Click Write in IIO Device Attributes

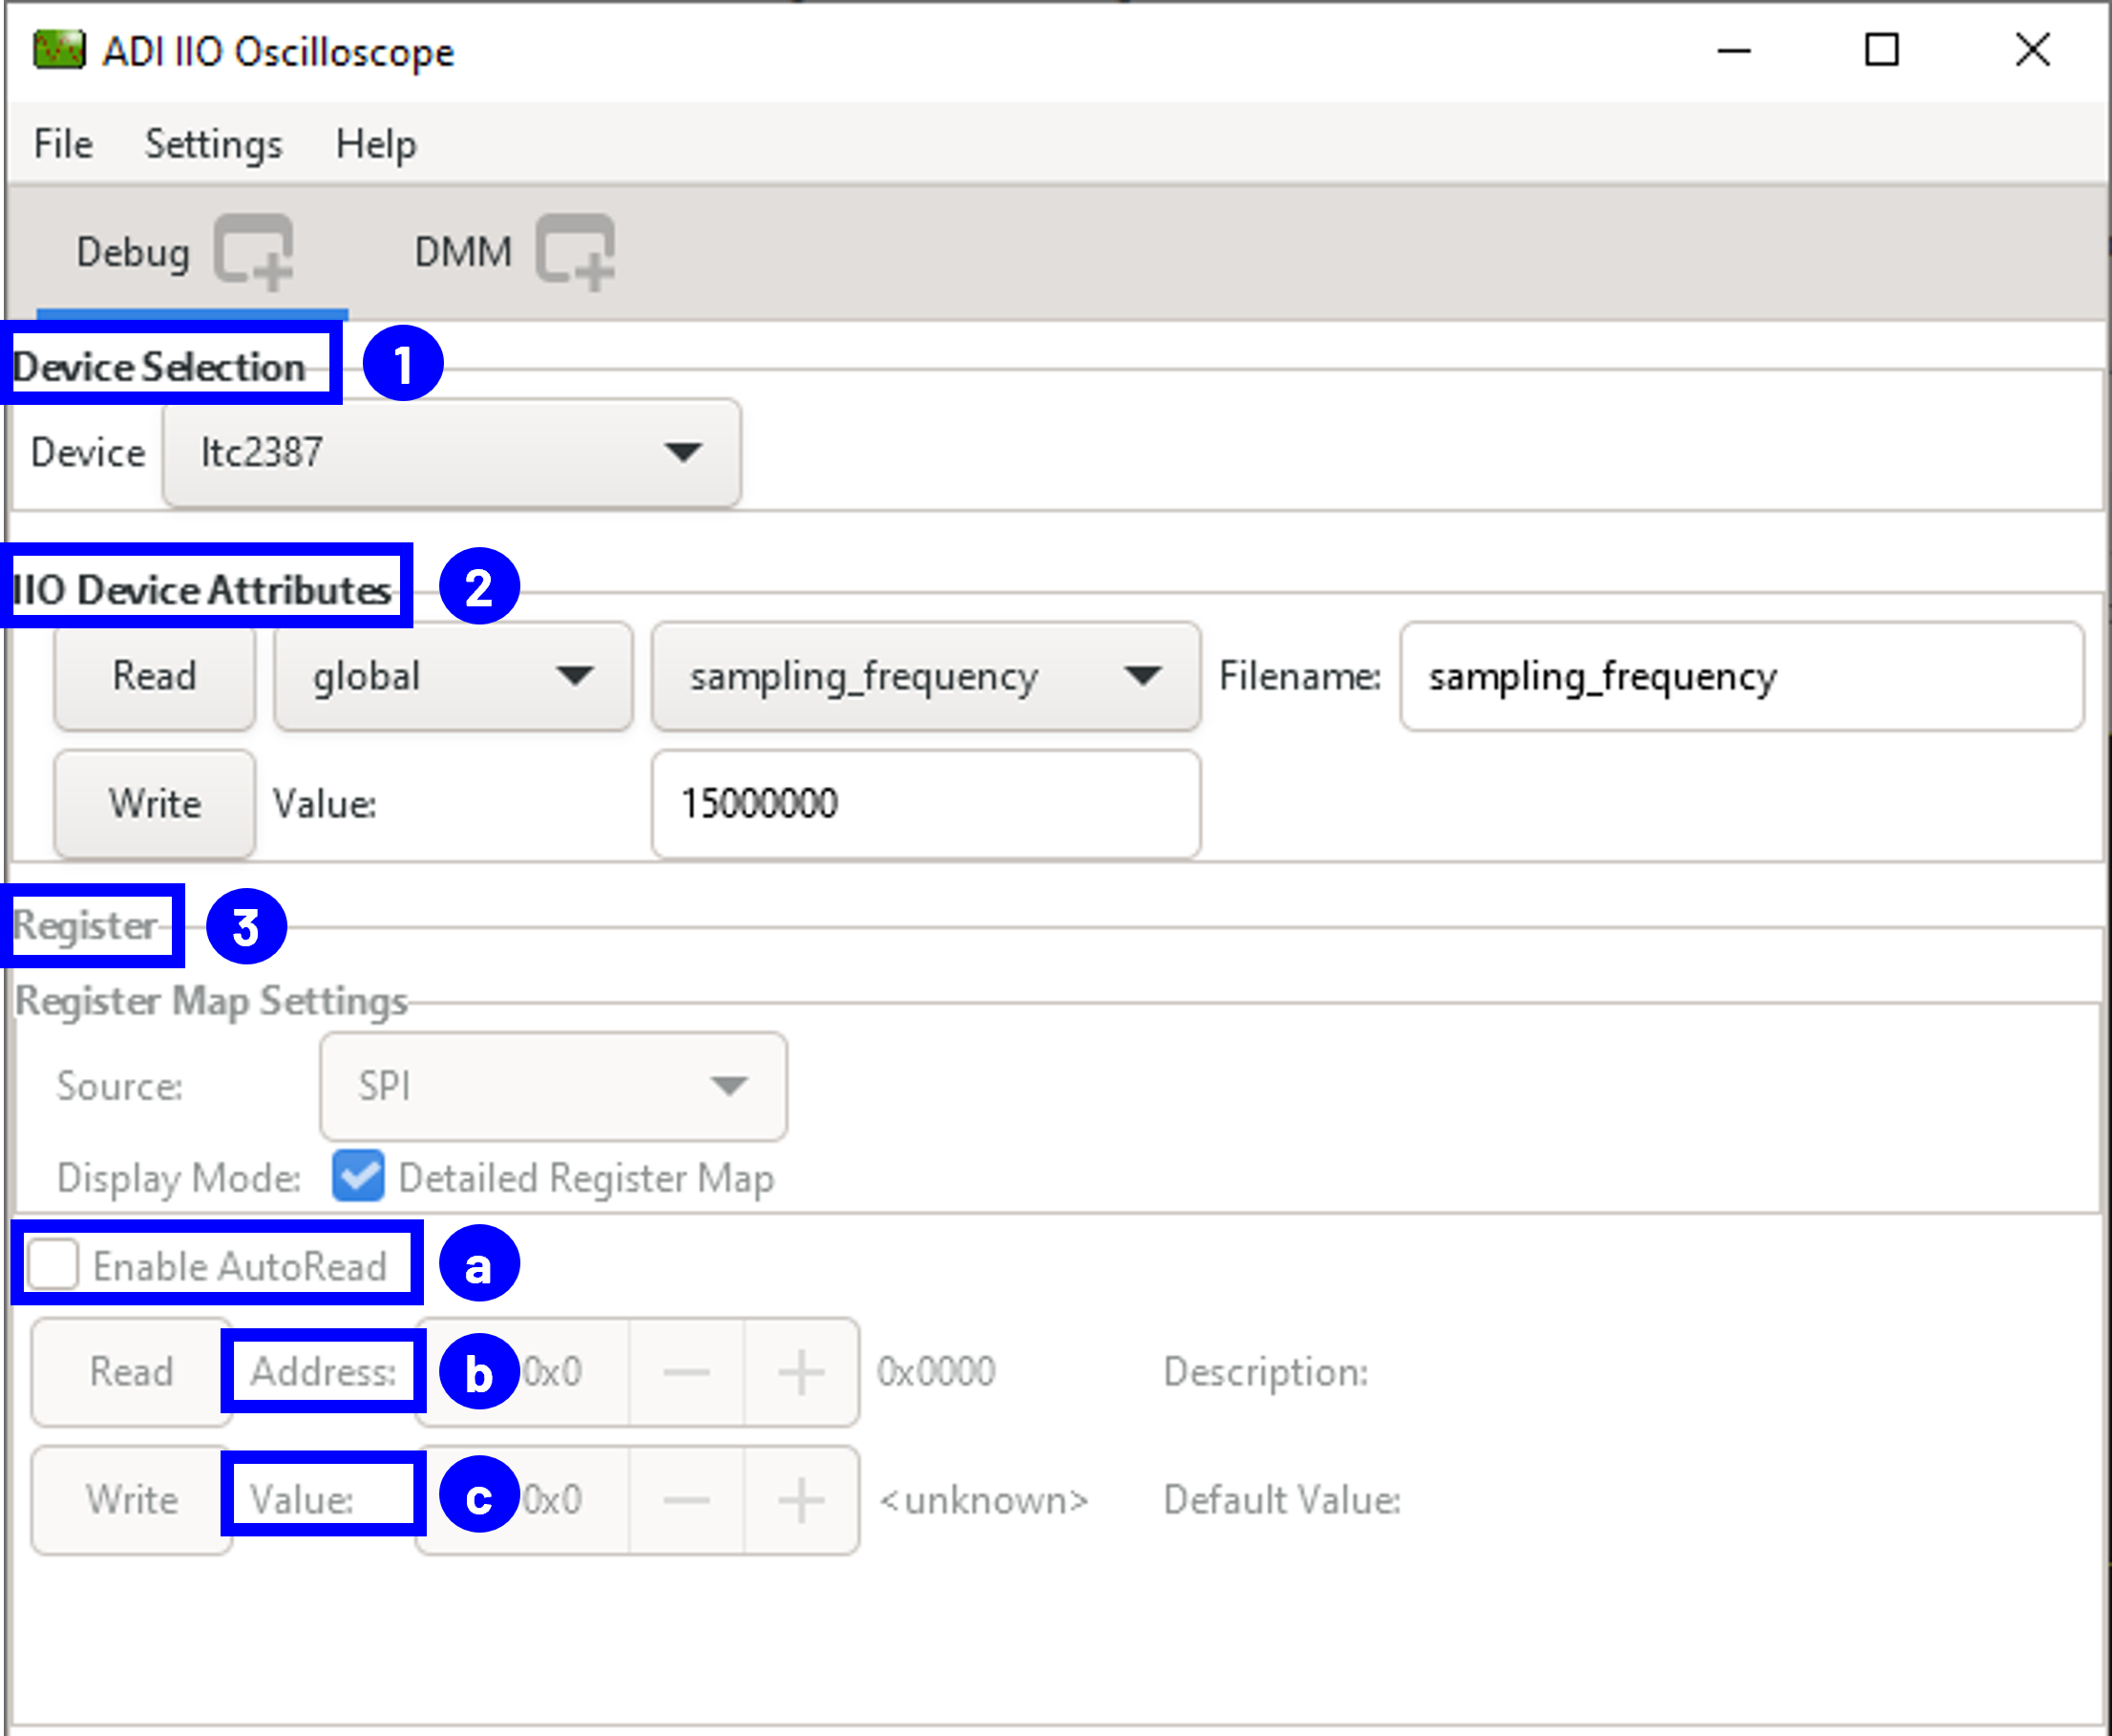click(155, 804)
